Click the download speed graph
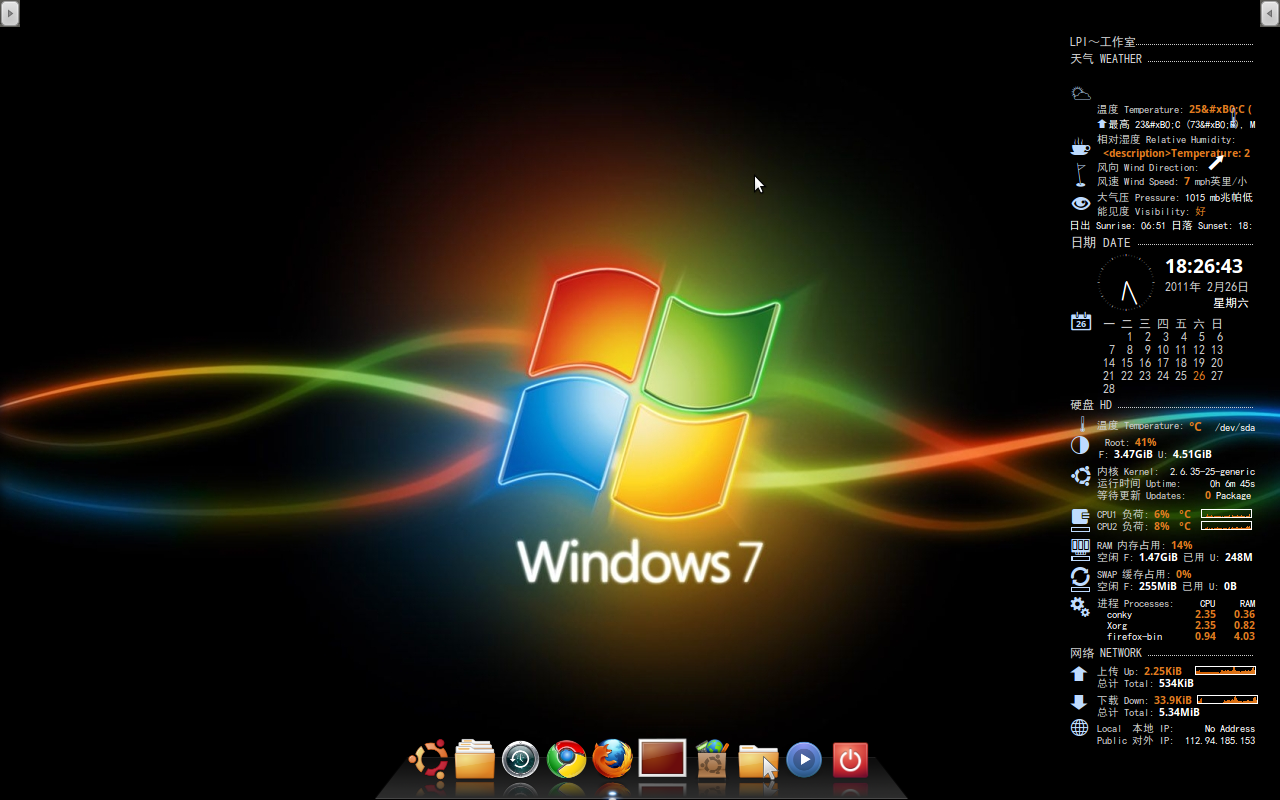 (1227, 700)
